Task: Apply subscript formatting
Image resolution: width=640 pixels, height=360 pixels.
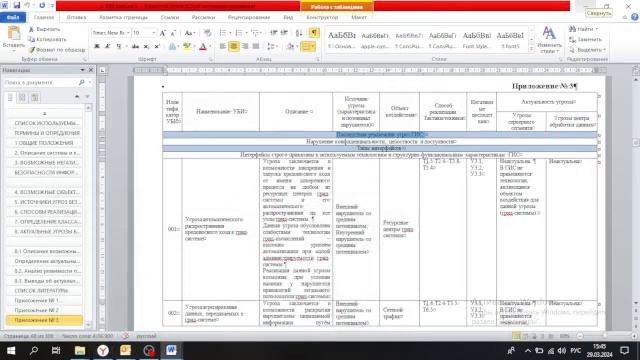Action: (146, 47)
